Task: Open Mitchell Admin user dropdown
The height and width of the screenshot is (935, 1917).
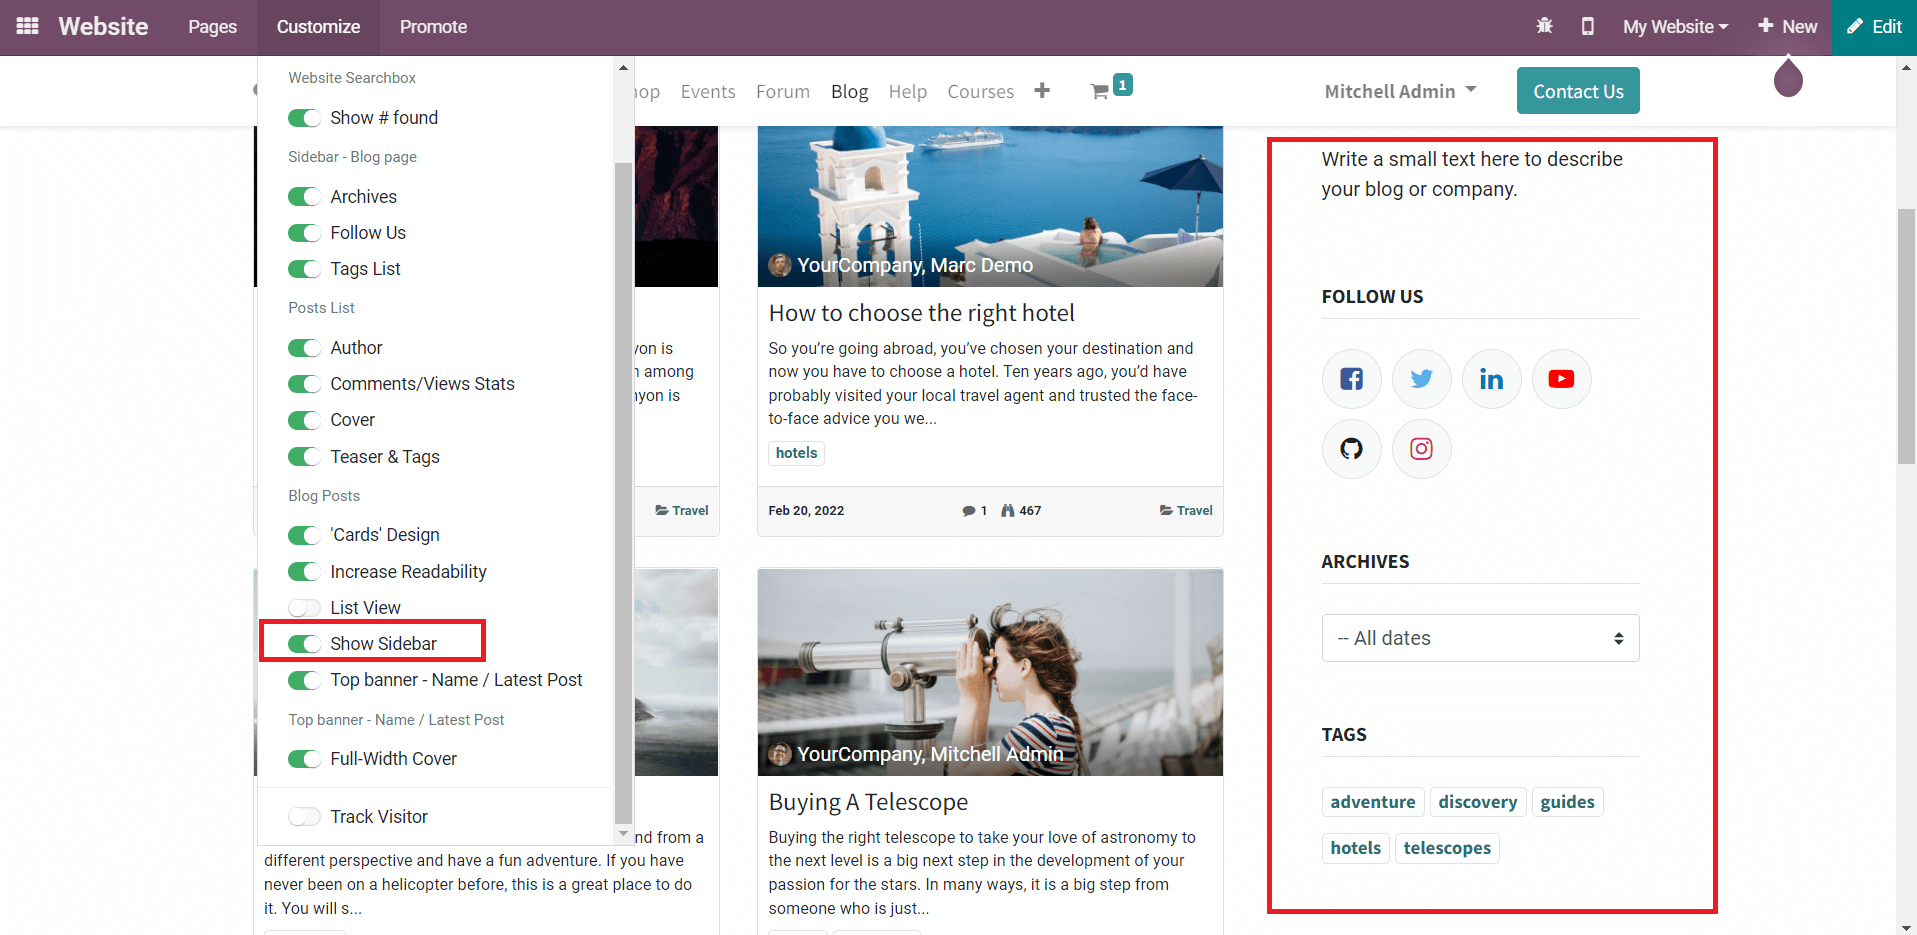Action: pos(1400,91)
